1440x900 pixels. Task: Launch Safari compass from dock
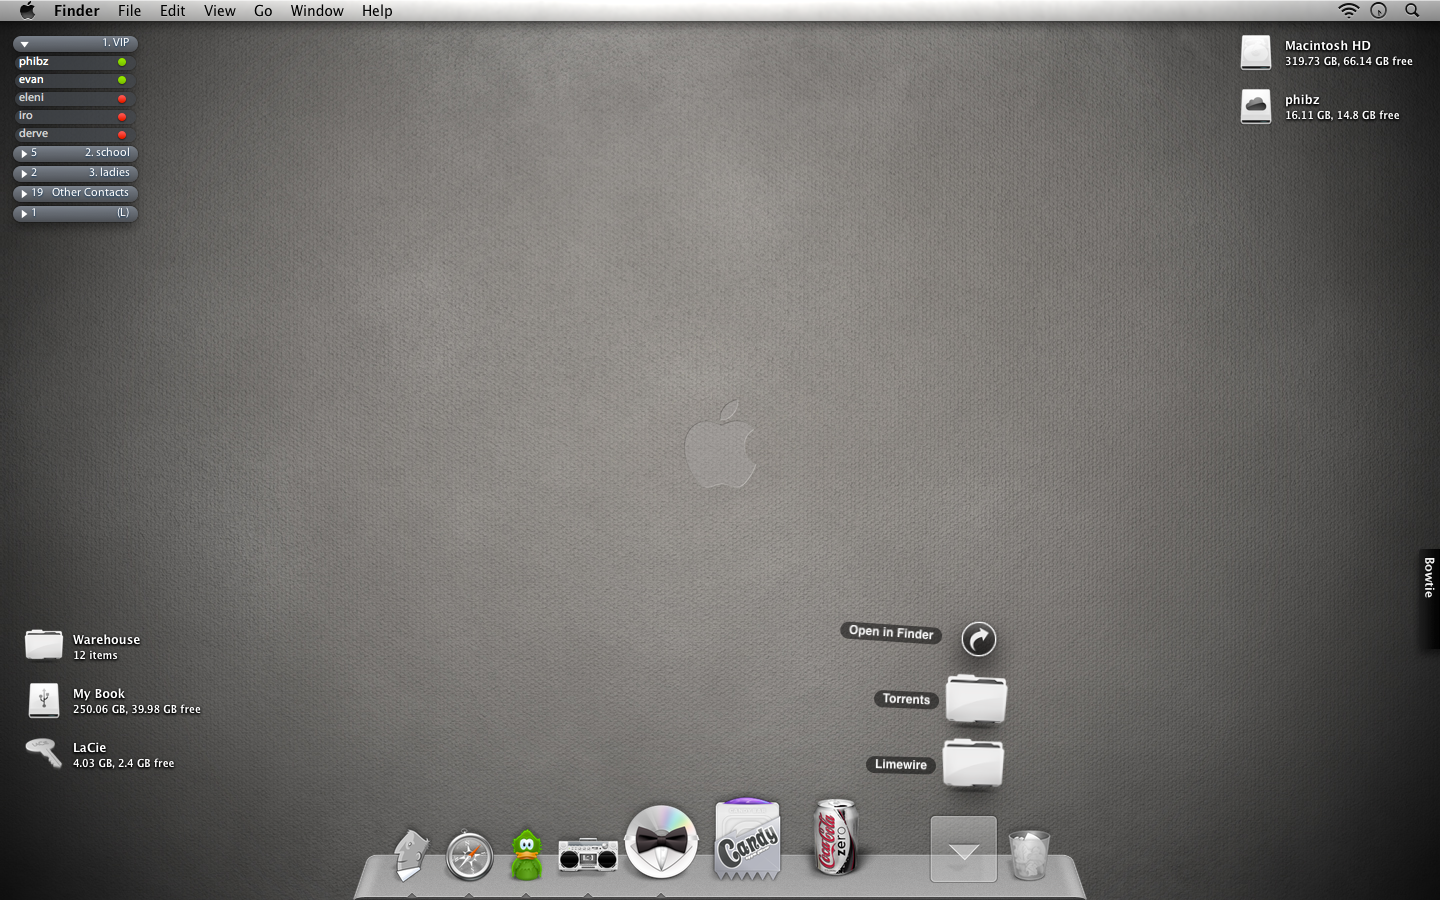469,856
